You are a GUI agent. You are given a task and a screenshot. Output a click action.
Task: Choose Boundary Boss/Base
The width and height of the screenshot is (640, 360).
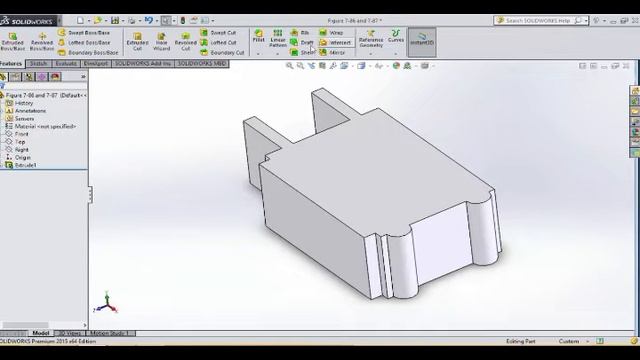88,53
